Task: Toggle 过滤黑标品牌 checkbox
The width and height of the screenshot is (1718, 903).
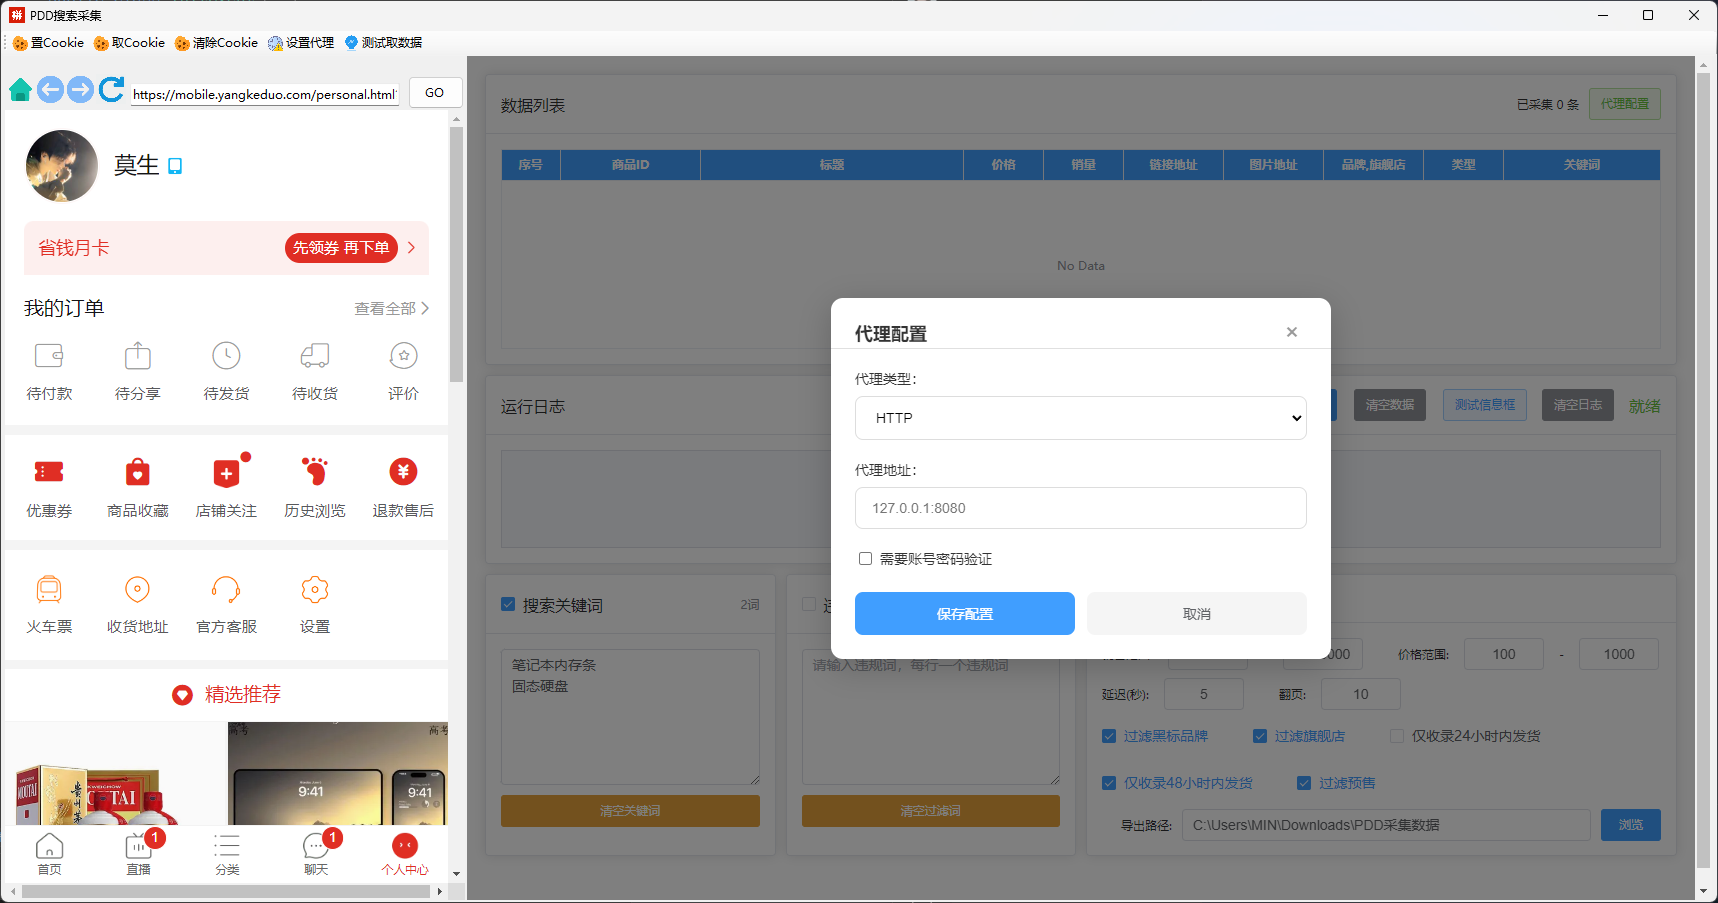Action: (1109, 736)
